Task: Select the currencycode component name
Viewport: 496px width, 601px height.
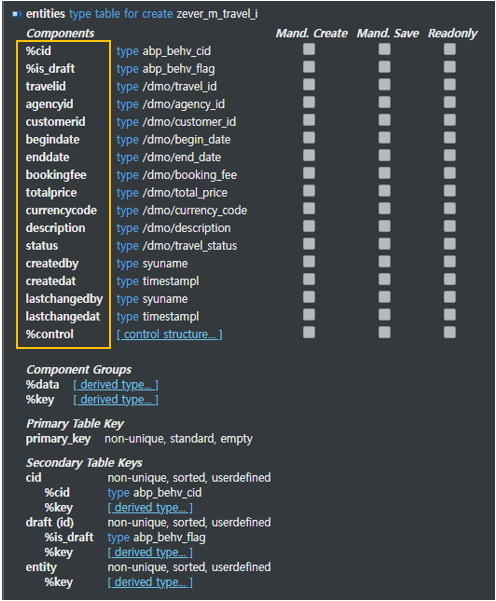Action: click(x=61, y=210)
